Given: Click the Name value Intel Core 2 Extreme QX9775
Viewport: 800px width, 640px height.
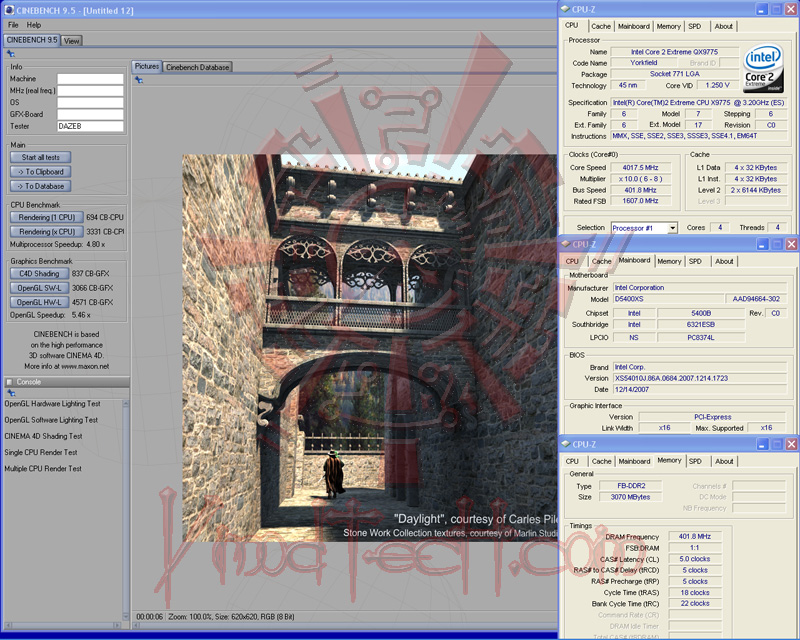Looking at the screenshot, I should coord(674,52).
